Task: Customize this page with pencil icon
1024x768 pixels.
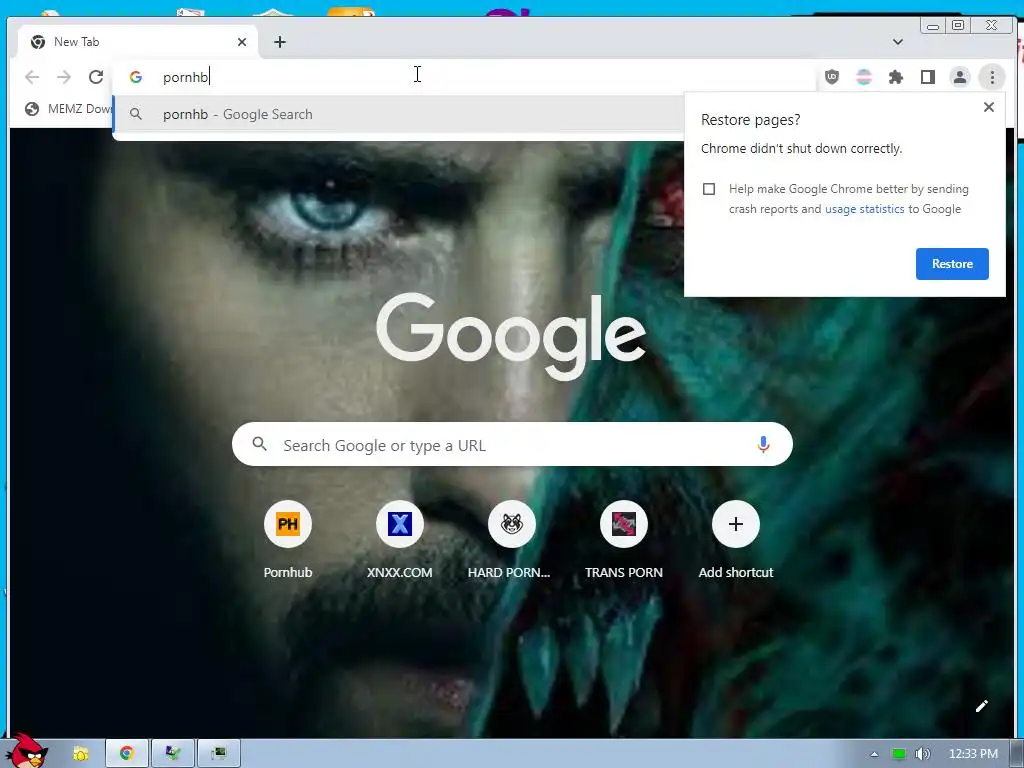Action: (x=982, y=706)
